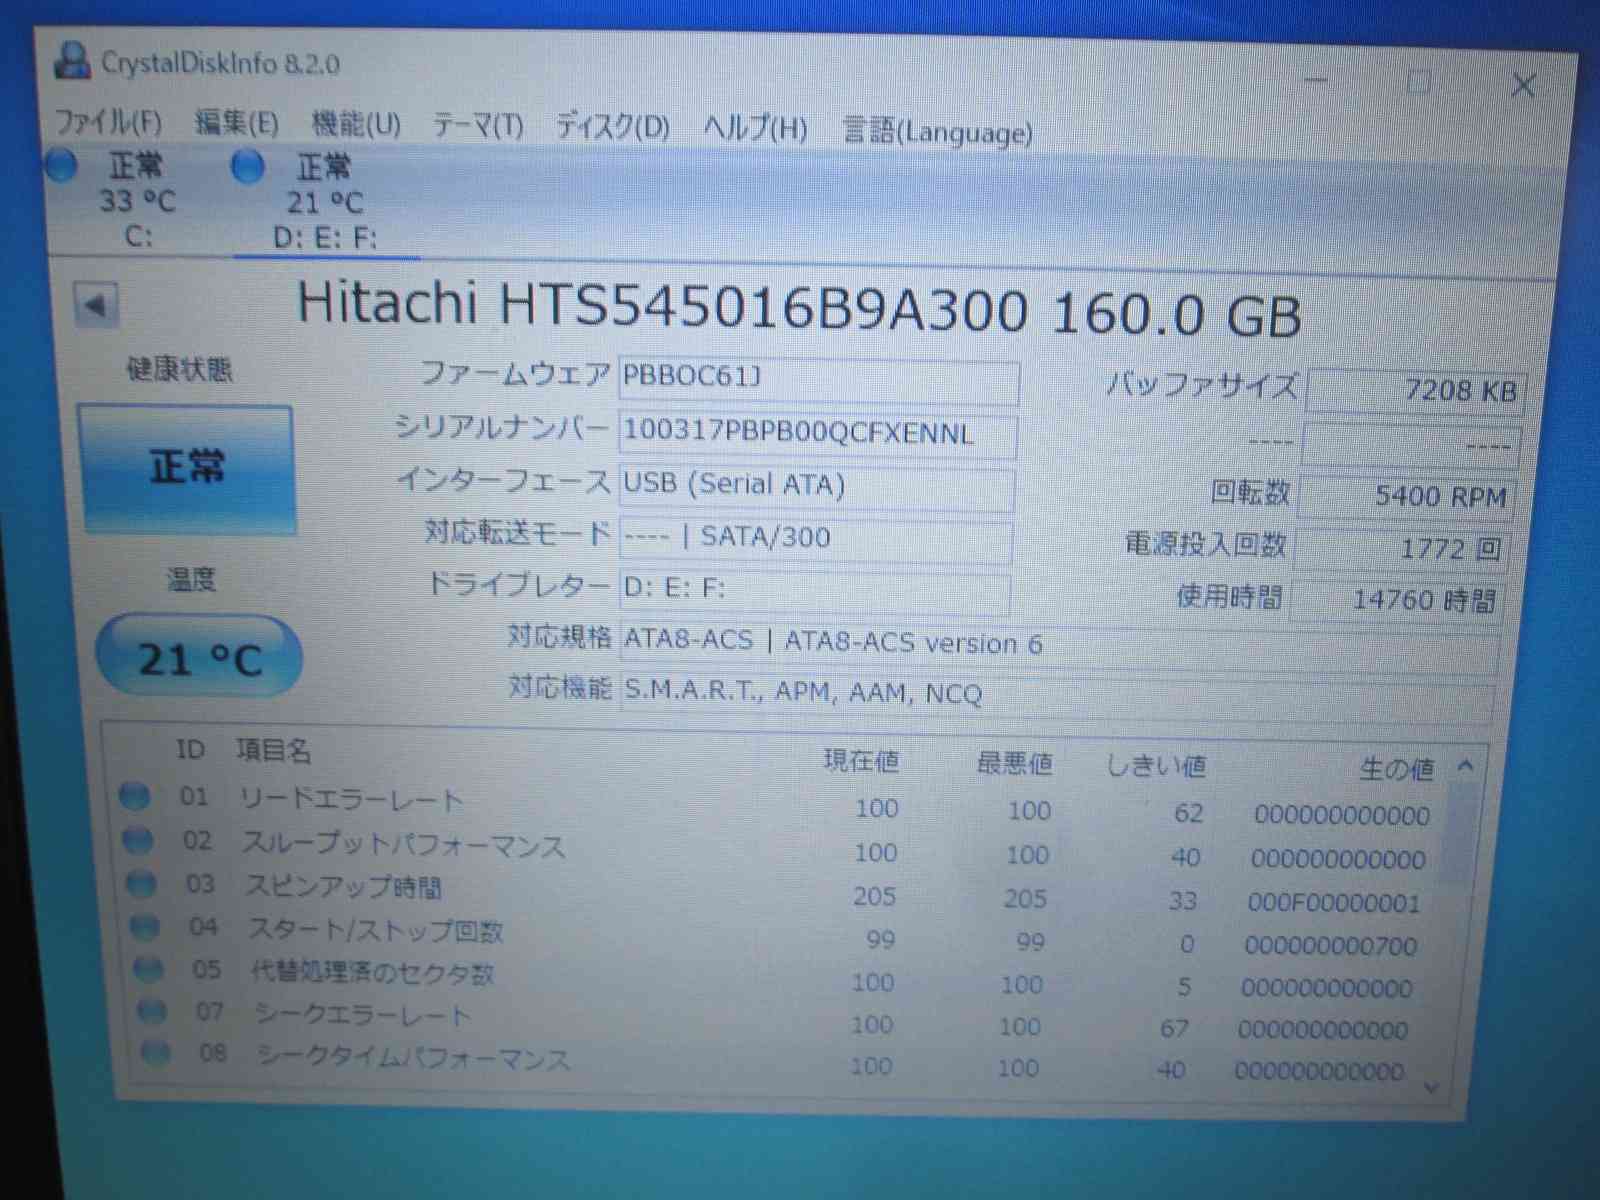This screenshot has height=1200, width=1600.
Task: Close the CrystalDiskInfo window
Action: pos(1523,85)
